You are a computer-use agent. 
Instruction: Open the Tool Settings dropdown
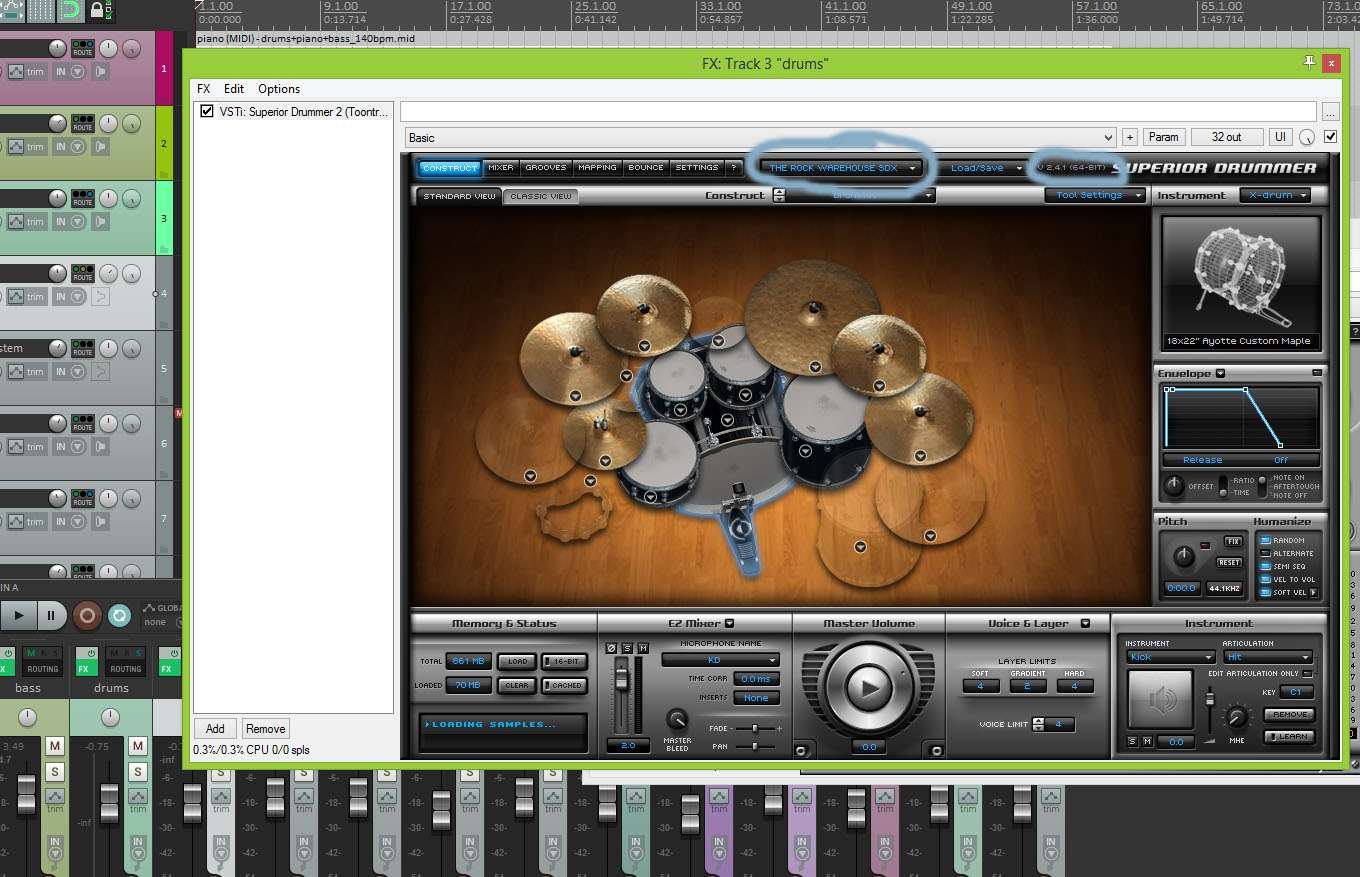click(1096, 195)
